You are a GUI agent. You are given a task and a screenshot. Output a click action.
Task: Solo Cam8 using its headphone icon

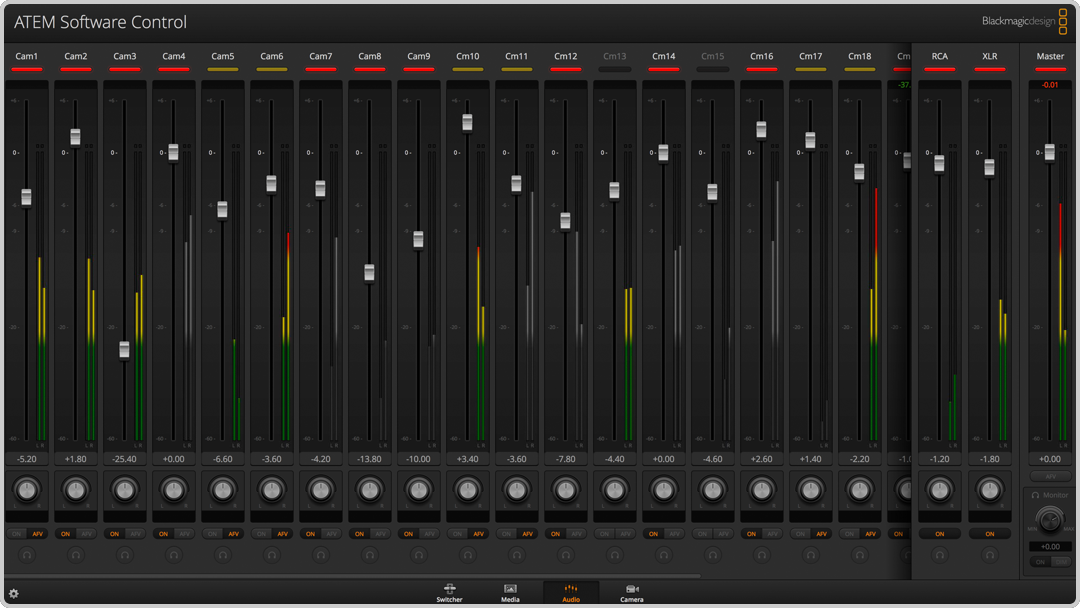point(369,555)
